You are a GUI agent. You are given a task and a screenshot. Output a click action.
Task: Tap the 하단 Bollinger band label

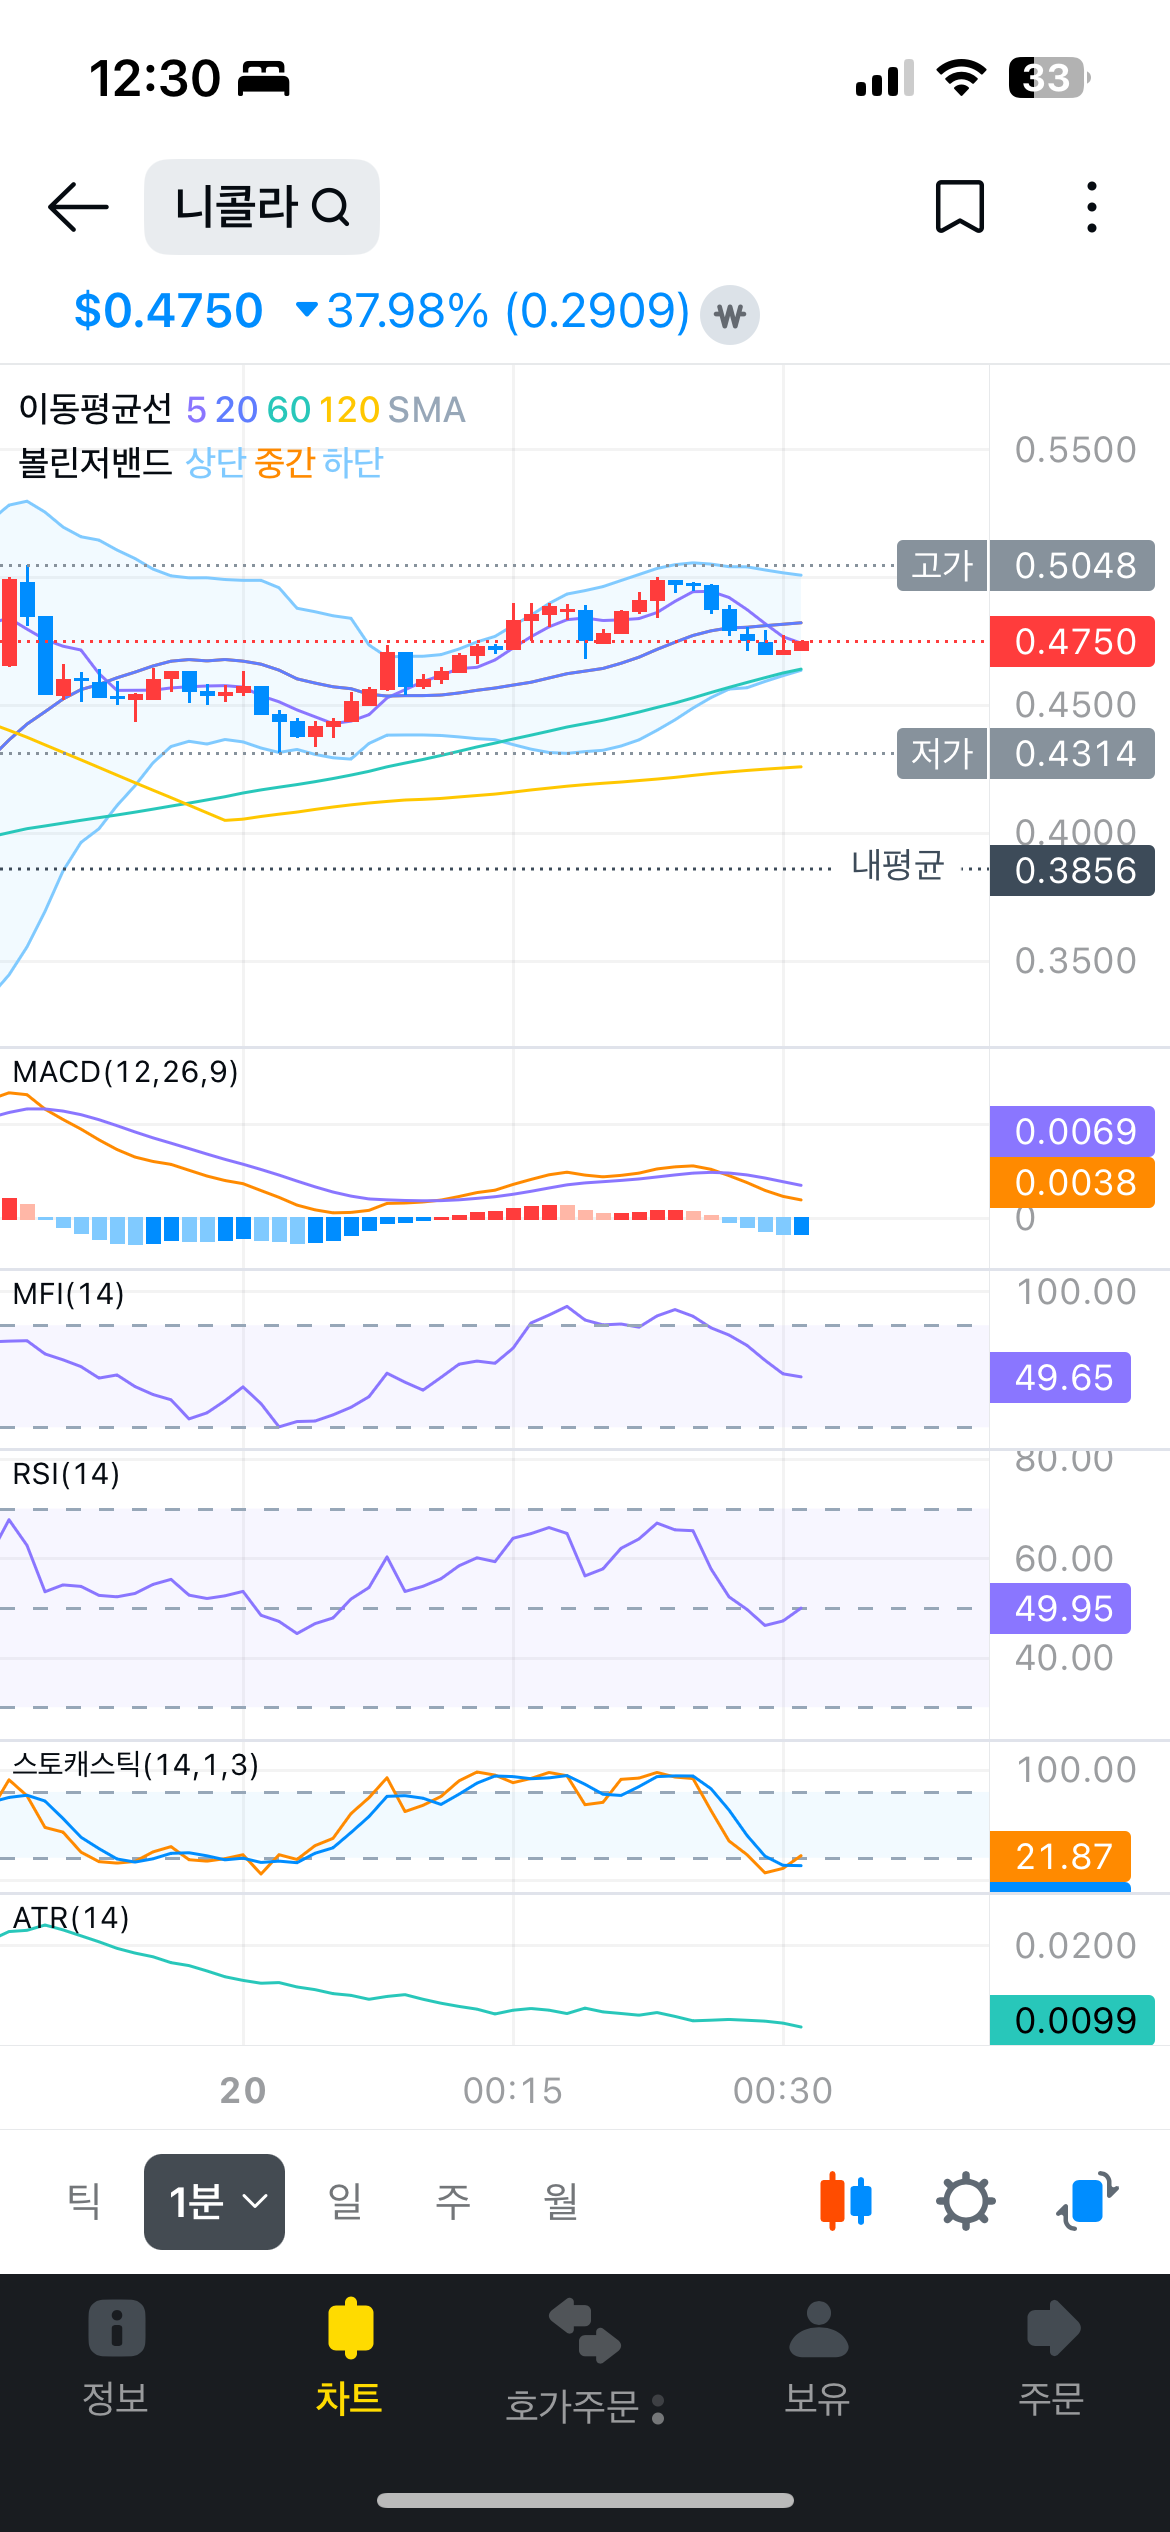(353, 463)
